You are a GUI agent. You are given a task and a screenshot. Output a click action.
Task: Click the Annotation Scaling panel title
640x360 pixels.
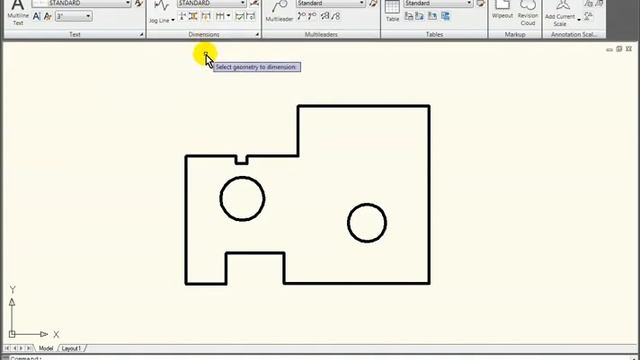pyautogui.click(x=574, y=35)
